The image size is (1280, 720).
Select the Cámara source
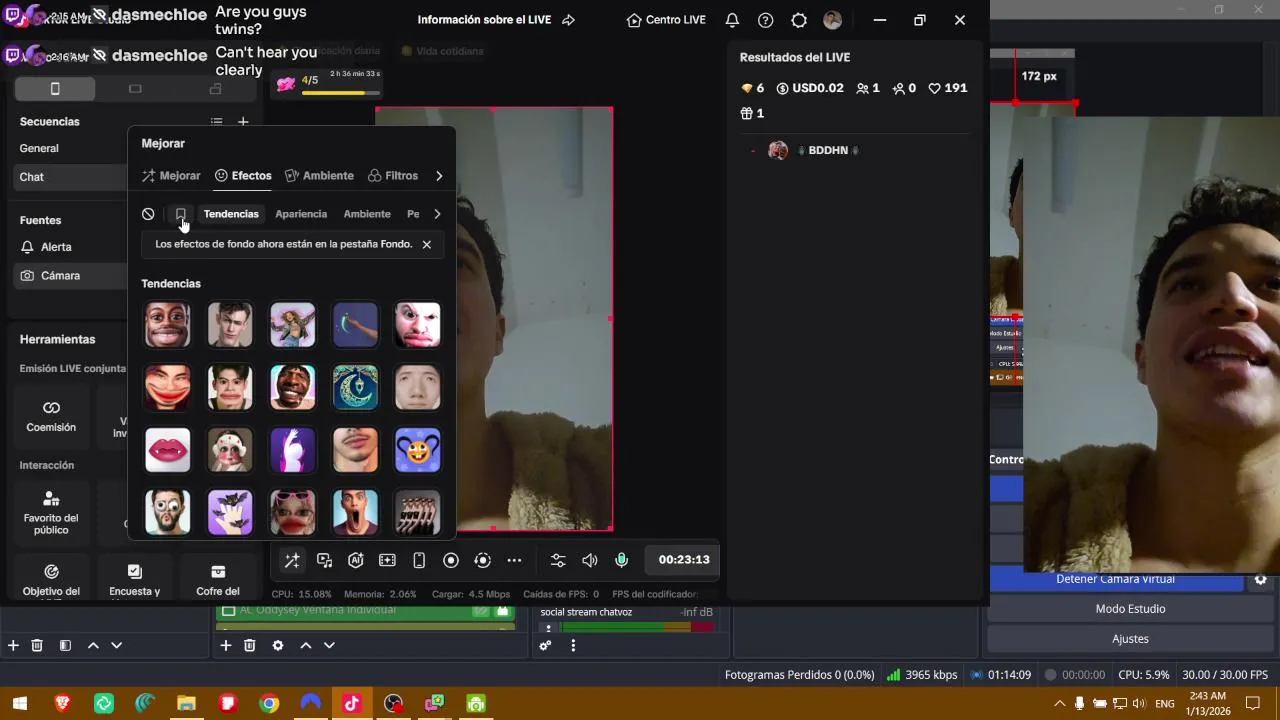click(x=72, y=276)
